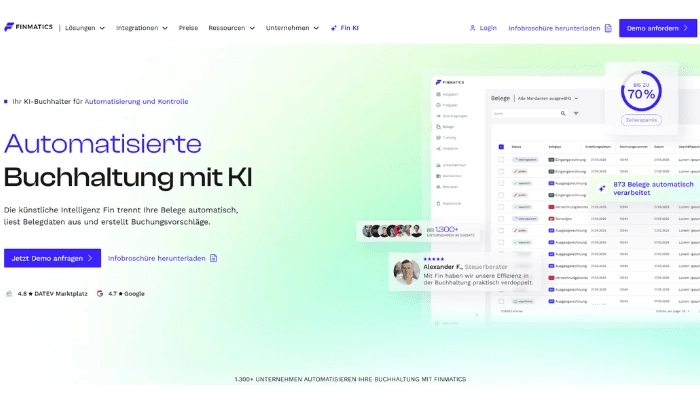
Task: Click the Demo anfordern button
Action: 658,28
